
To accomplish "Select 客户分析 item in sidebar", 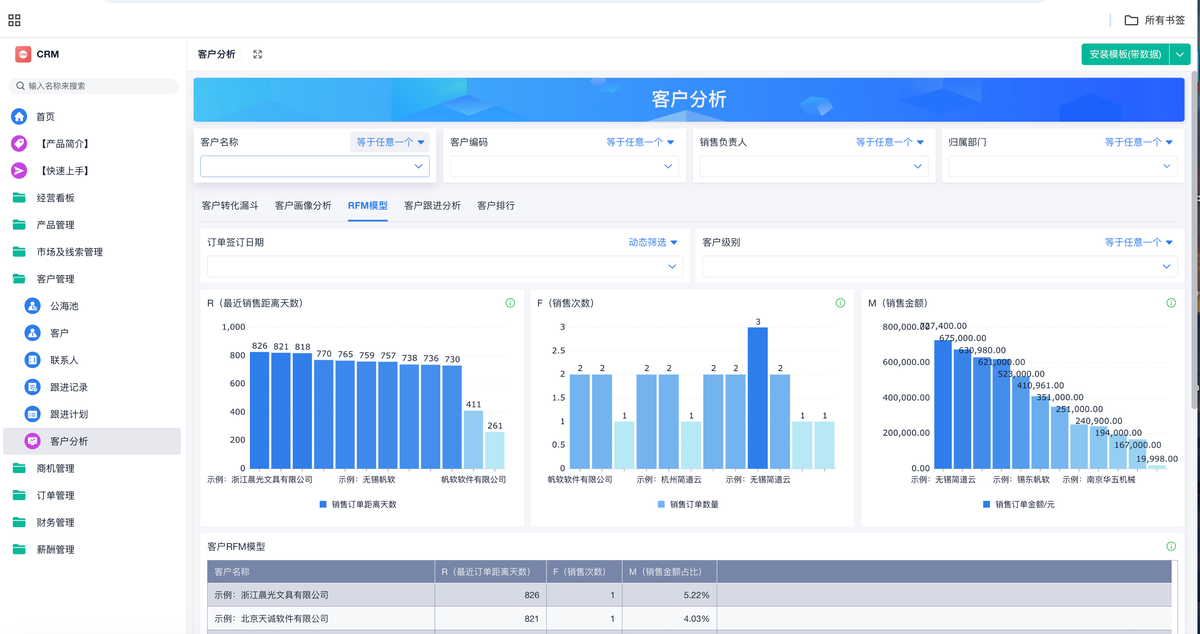I will pyautogui.click(x=94, y=441).
